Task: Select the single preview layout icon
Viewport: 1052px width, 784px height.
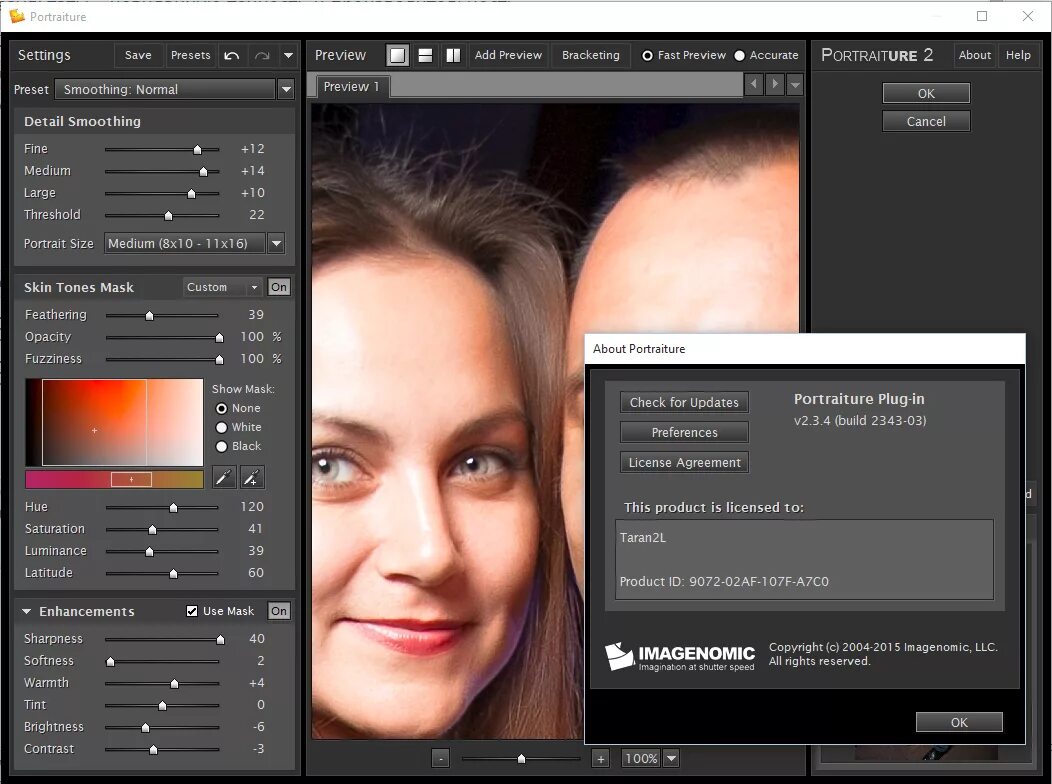Action: coord(397,55)
